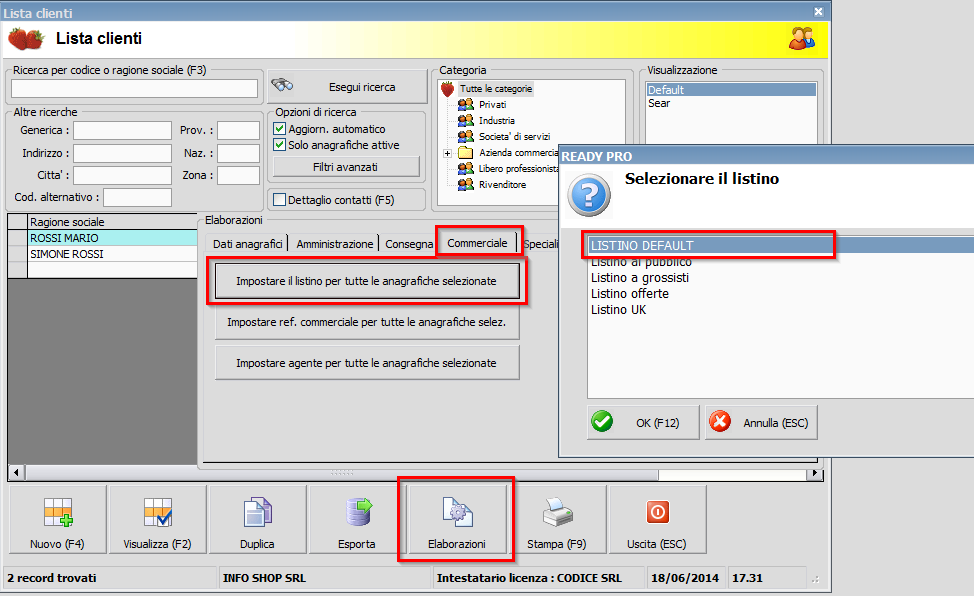
Task: Click the Cod. alternativo input field
Action: click(x=137, y=198)
